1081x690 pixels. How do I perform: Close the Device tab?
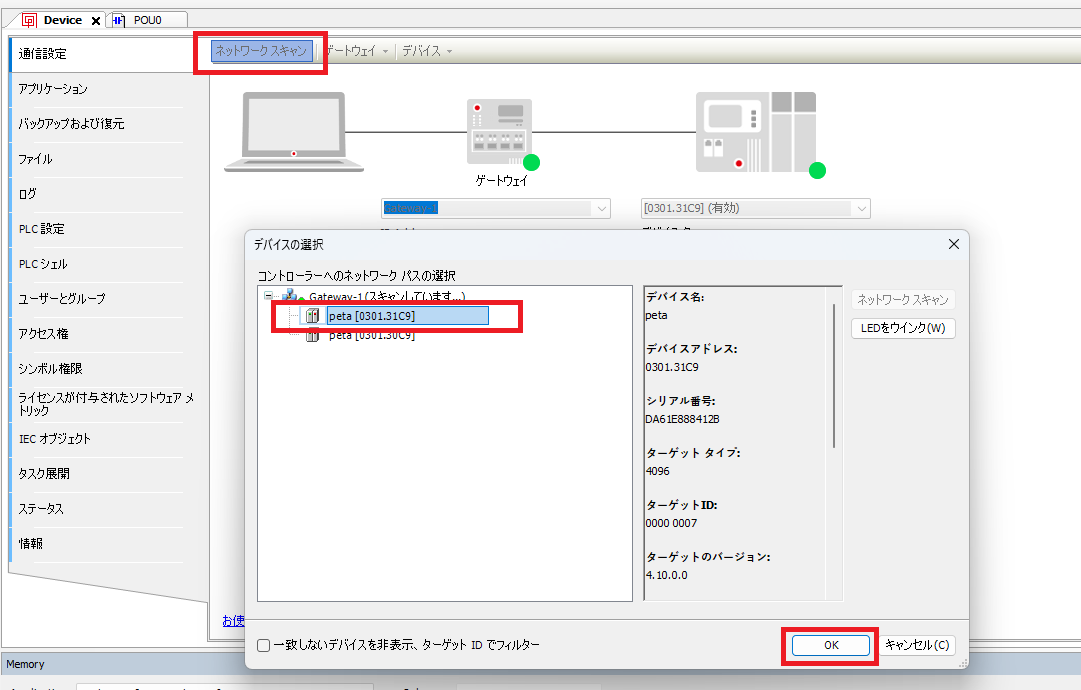(96, 21)
